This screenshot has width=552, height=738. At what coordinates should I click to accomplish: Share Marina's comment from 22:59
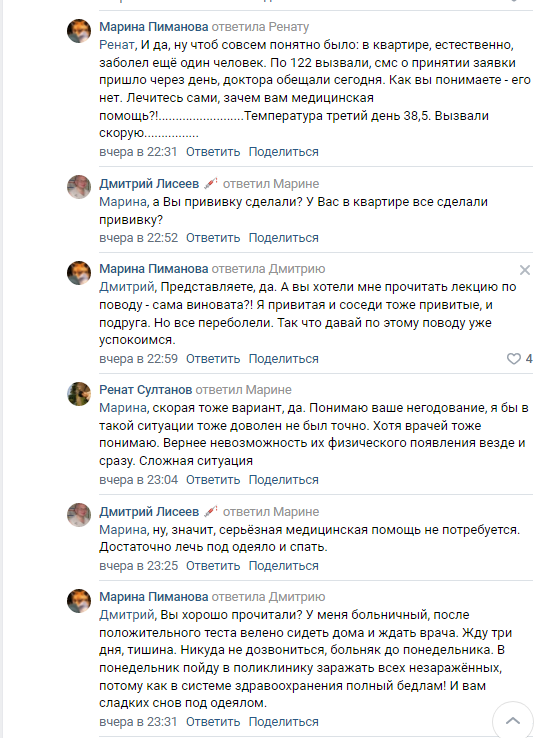(x=283, y=359)
